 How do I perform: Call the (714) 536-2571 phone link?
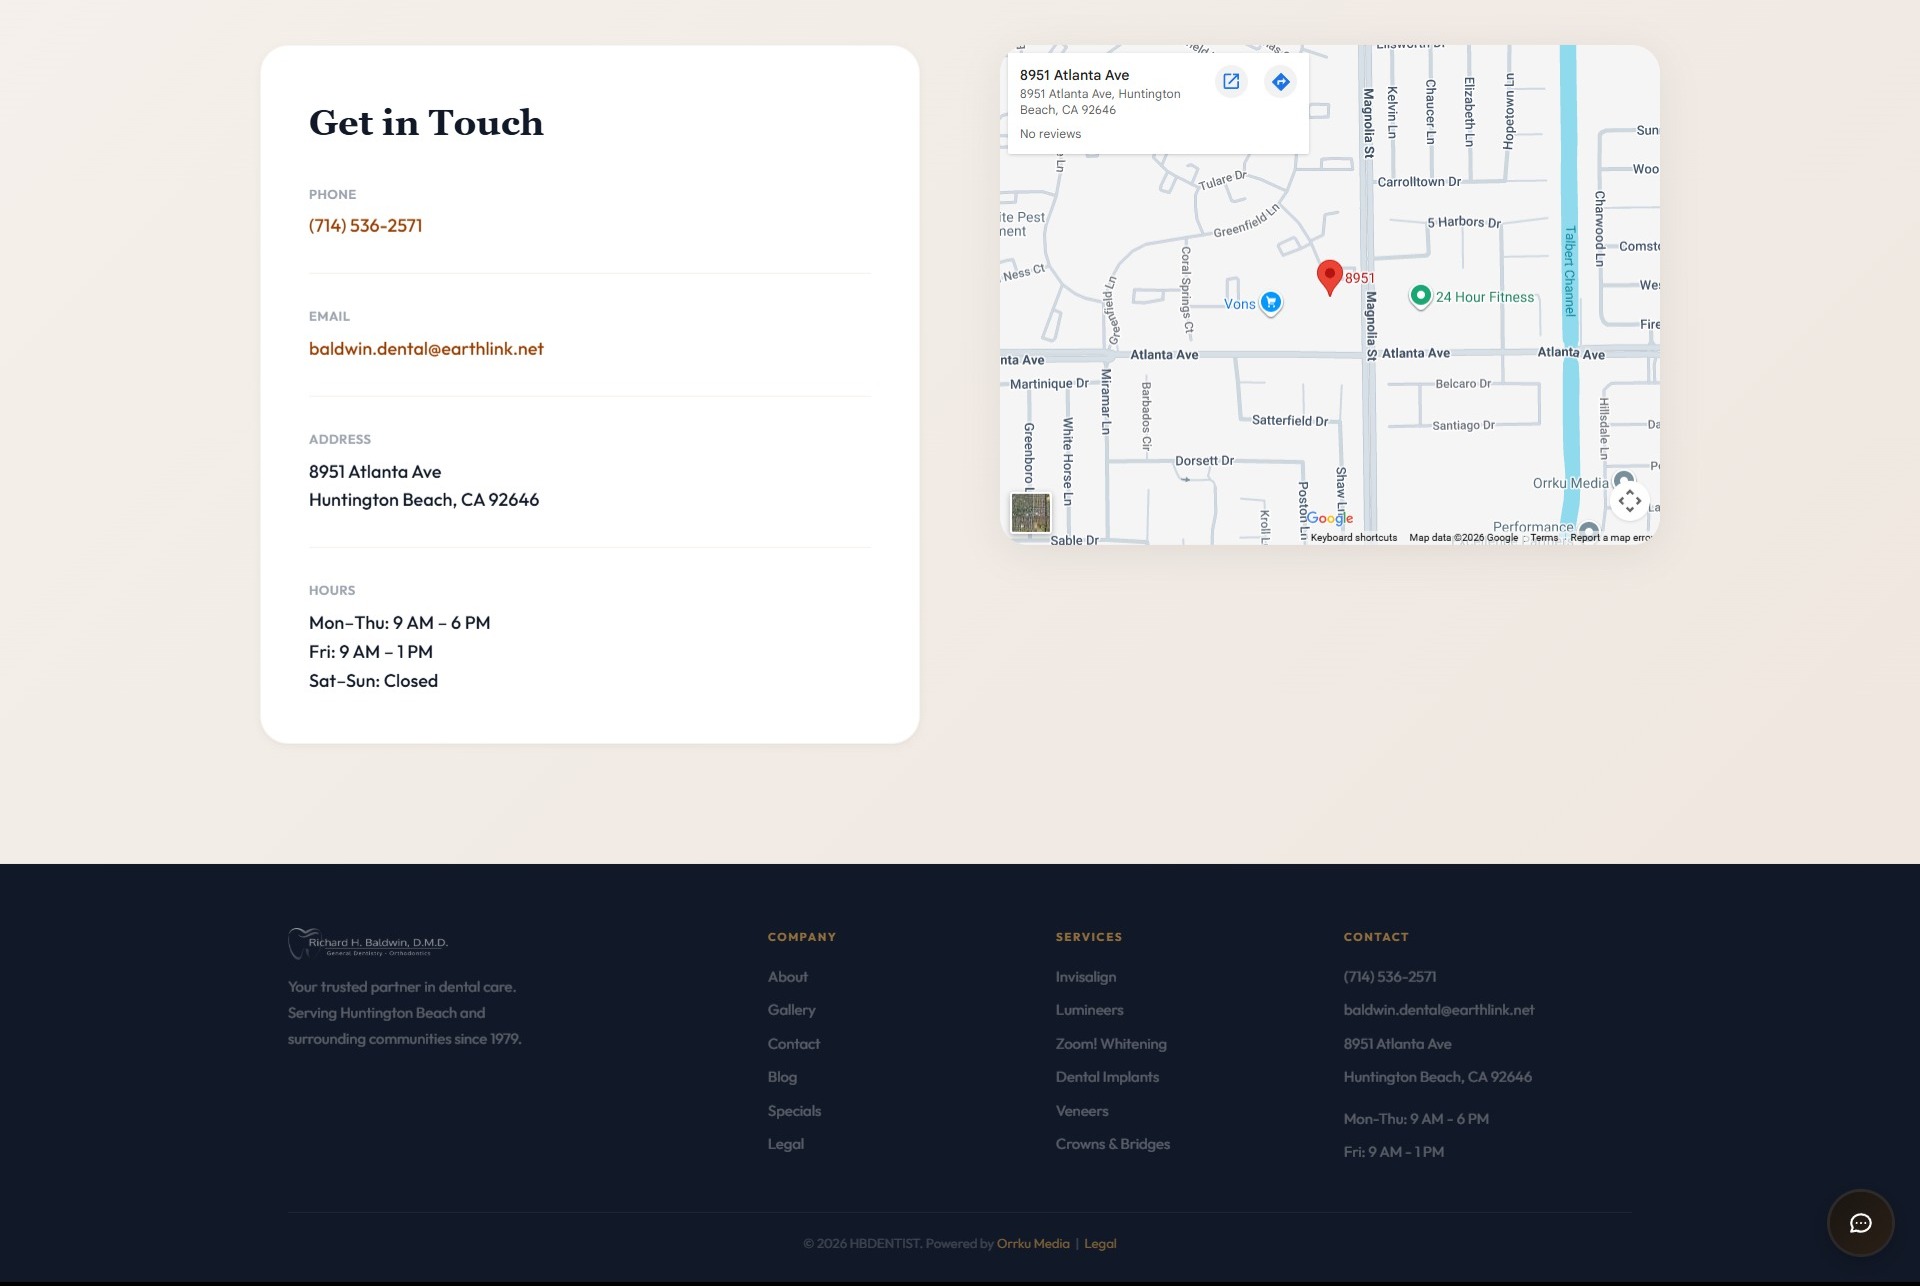[x=365, y=226]
